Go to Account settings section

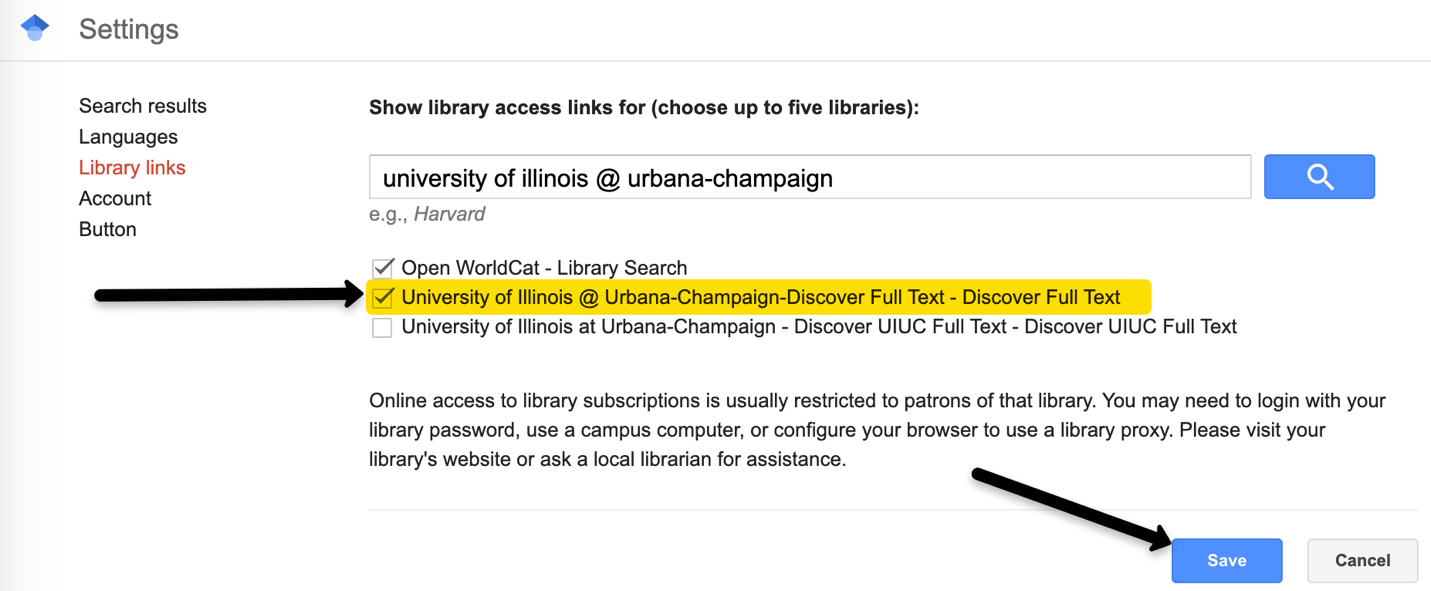[x=115, y=198]
